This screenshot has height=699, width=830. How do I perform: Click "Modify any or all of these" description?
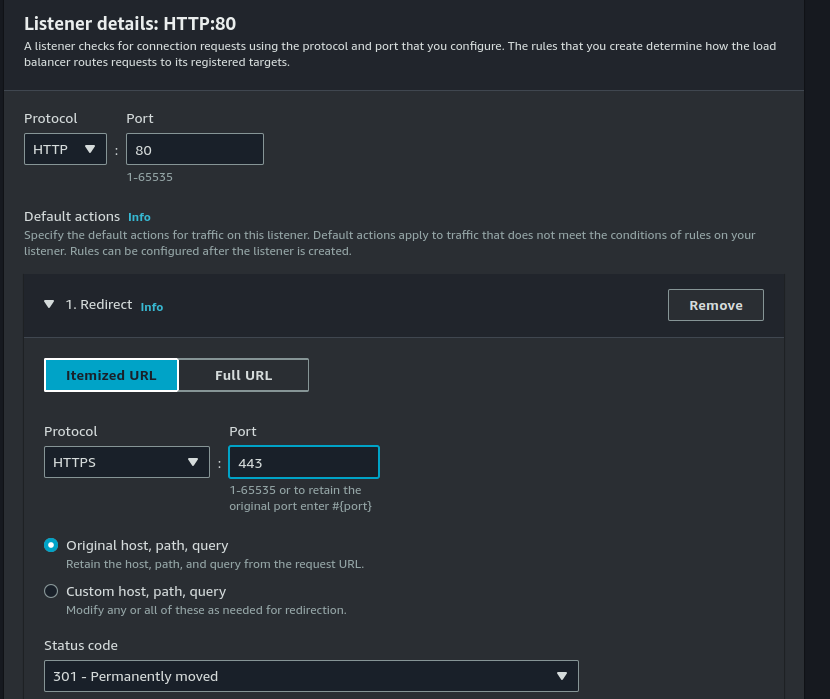(206, 610)
